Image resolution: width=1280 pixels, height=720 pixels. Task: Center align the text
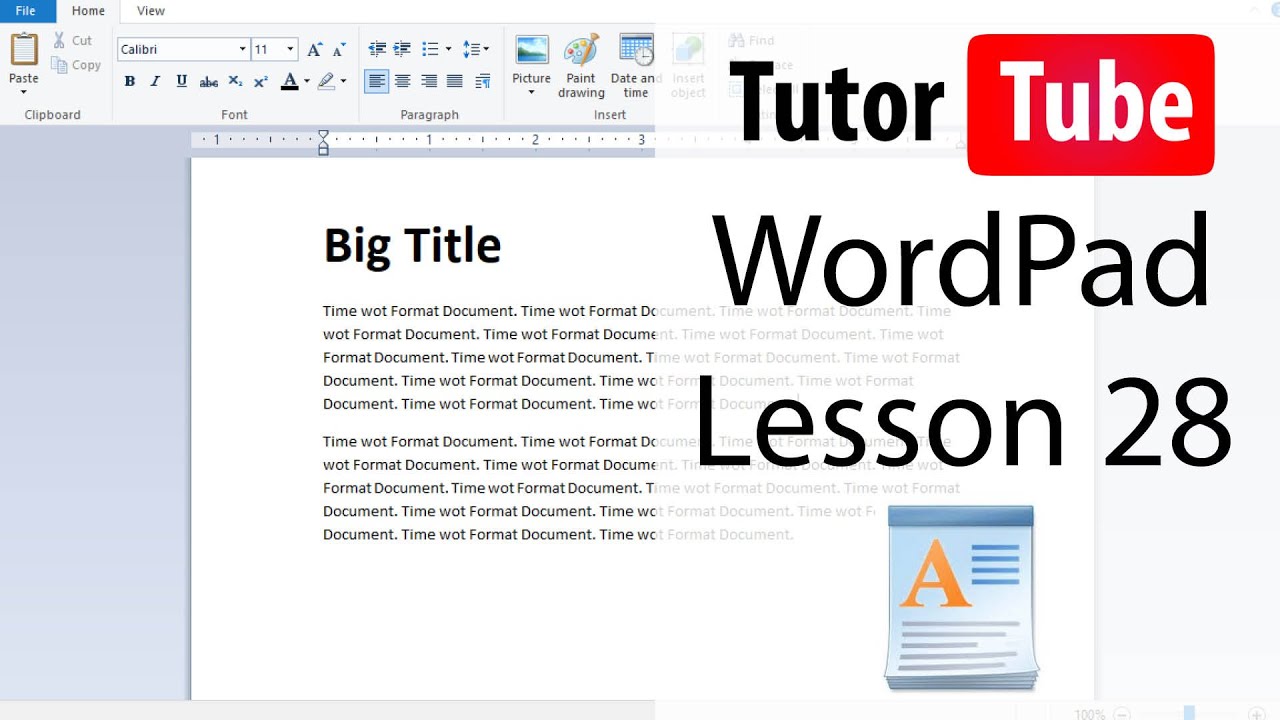[x=403, y=82]
